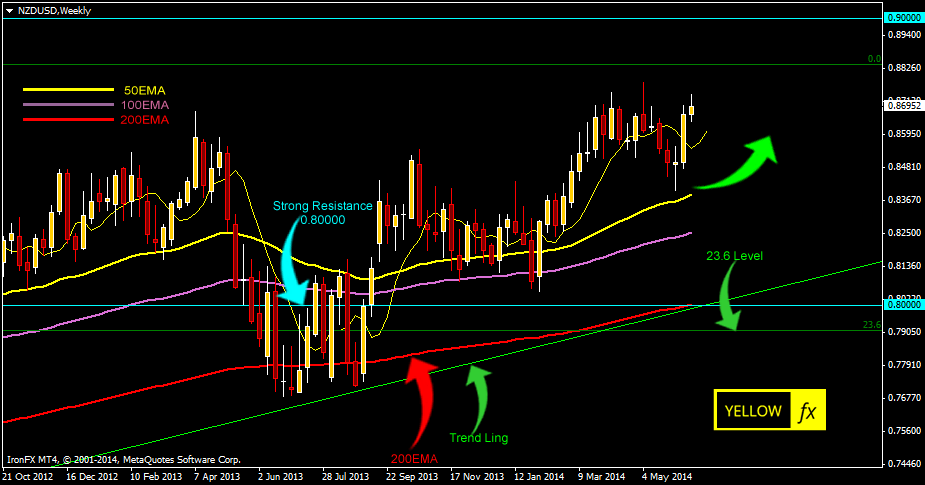
Task: Click the YELLOW fx logo
Action: click(770, 410)
